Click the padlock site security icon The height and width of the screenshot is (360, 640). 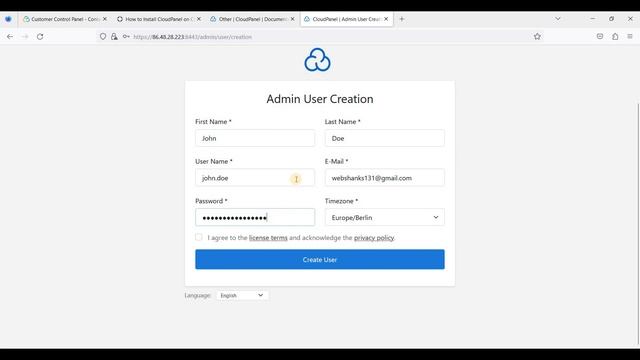pyautogui.click(x=114, y=37)
